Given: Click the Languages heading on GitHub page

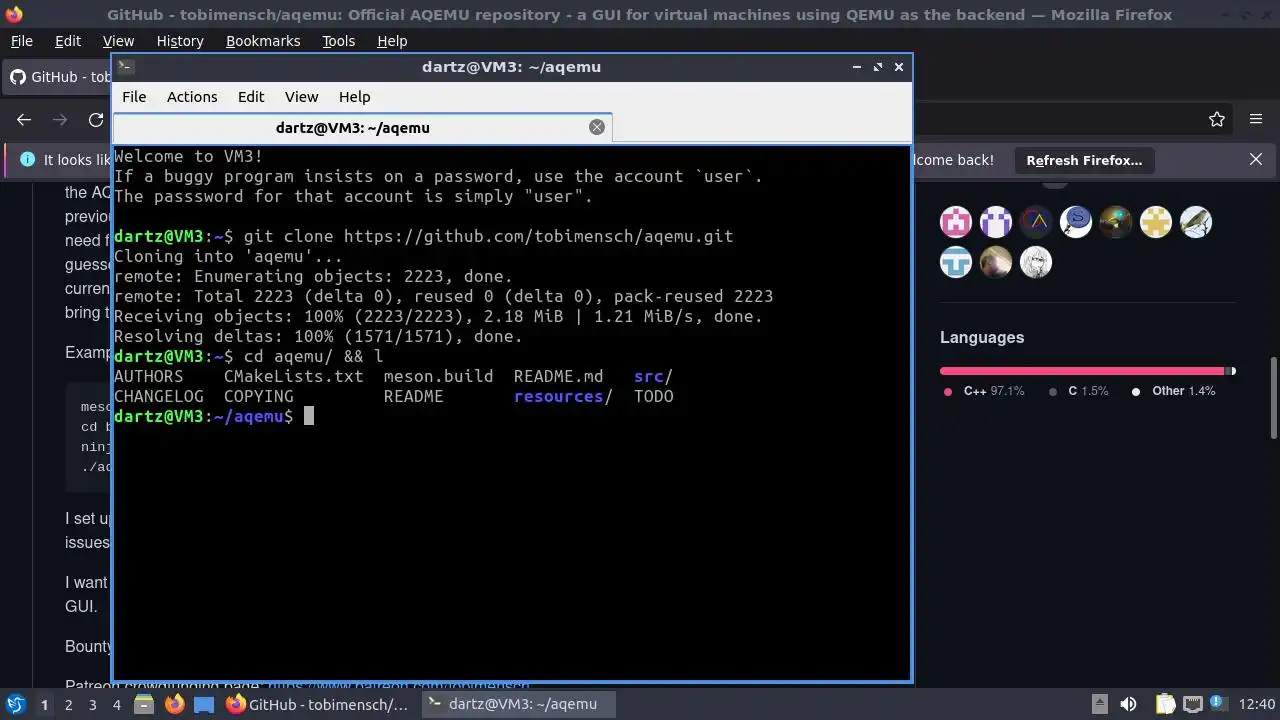Looking at the screenshot, I should click(x=982, y=338).
